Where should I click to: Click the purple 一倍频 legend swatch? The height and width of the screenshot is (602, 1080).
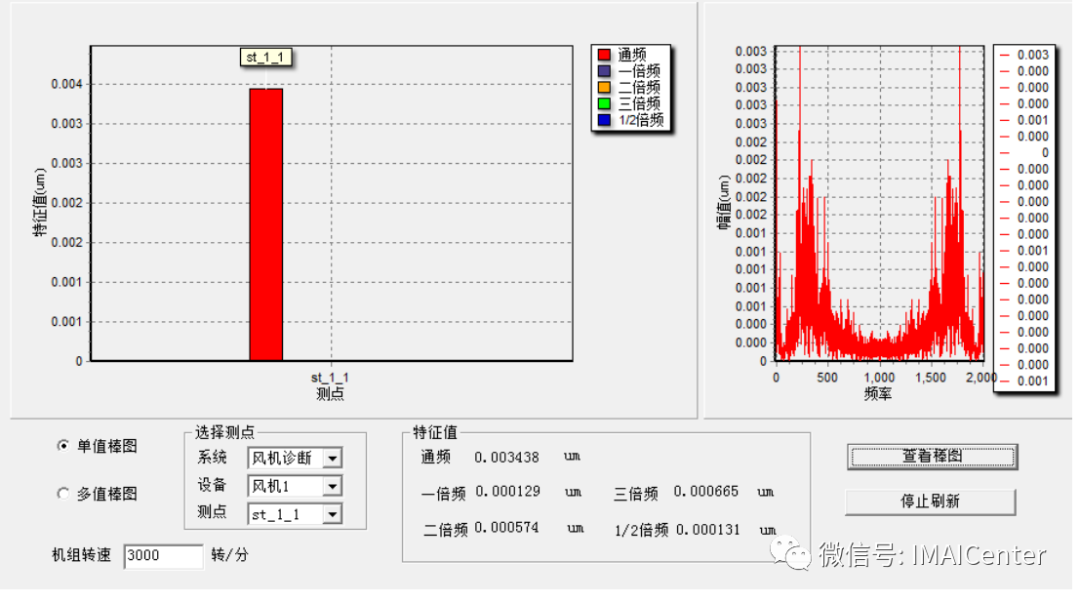(x=604, y=71)
